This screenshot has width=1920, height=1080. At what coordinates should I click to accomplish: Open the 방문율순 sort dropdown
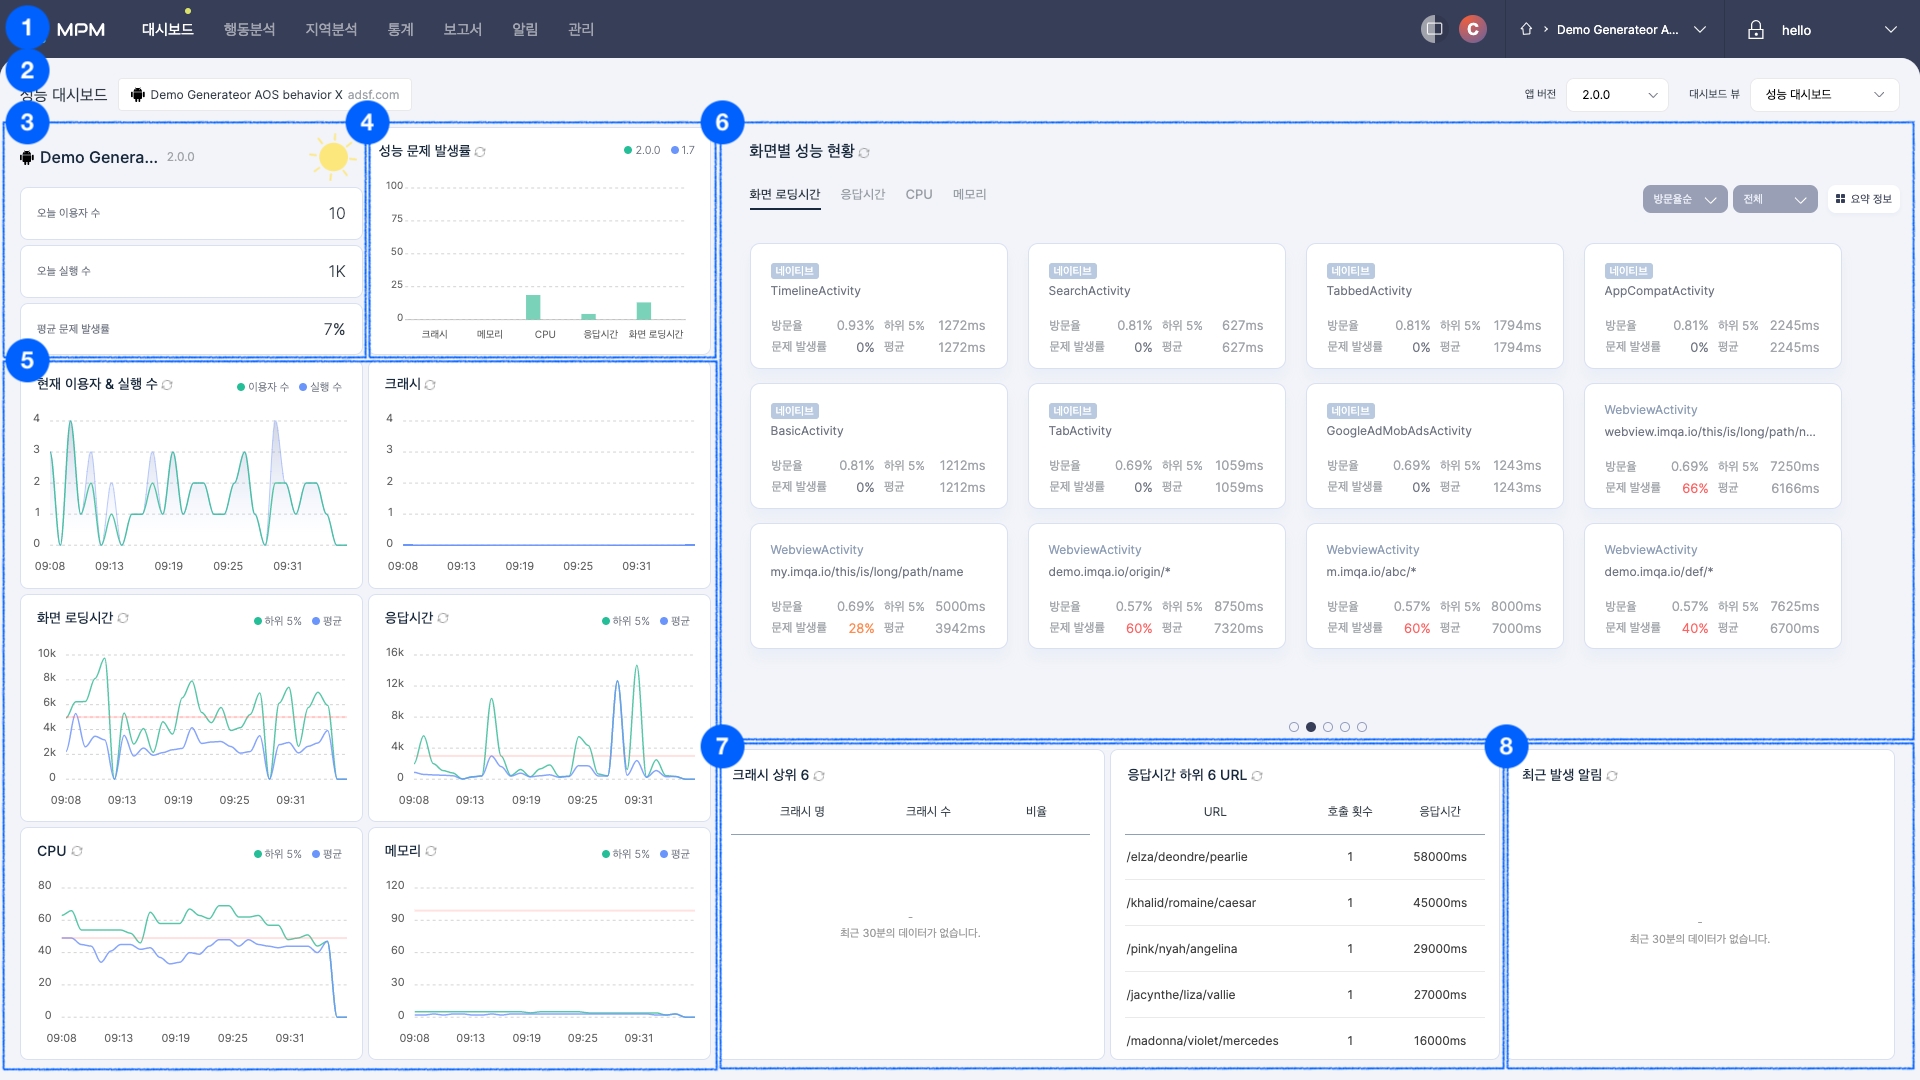pyautogui.click(x=1684, y=199)
